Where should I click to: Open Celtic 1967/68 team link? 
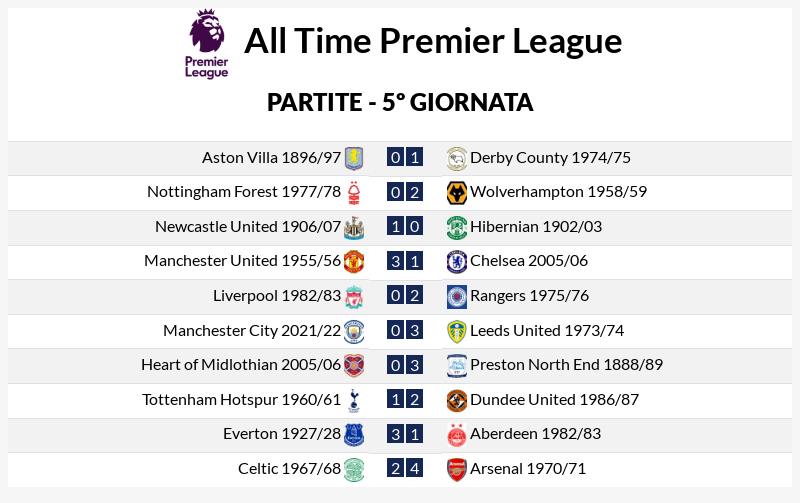pos(289,469)
